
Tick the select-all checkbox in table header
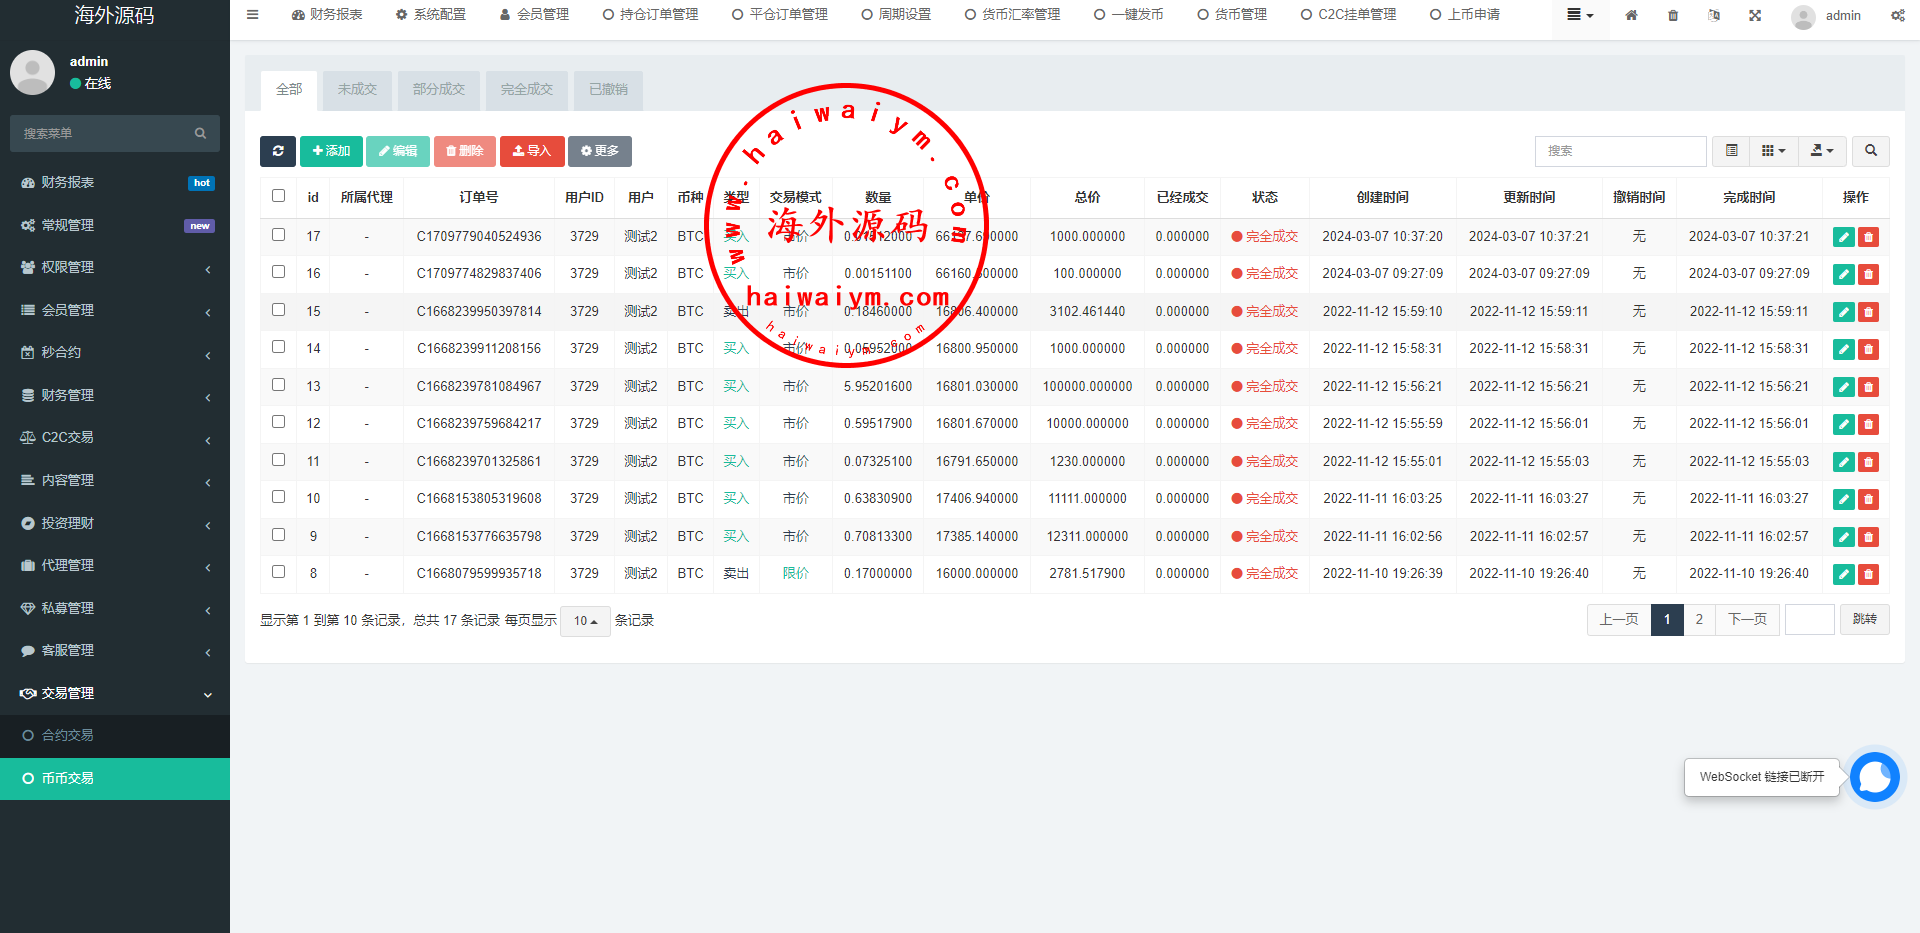point(279,196)
